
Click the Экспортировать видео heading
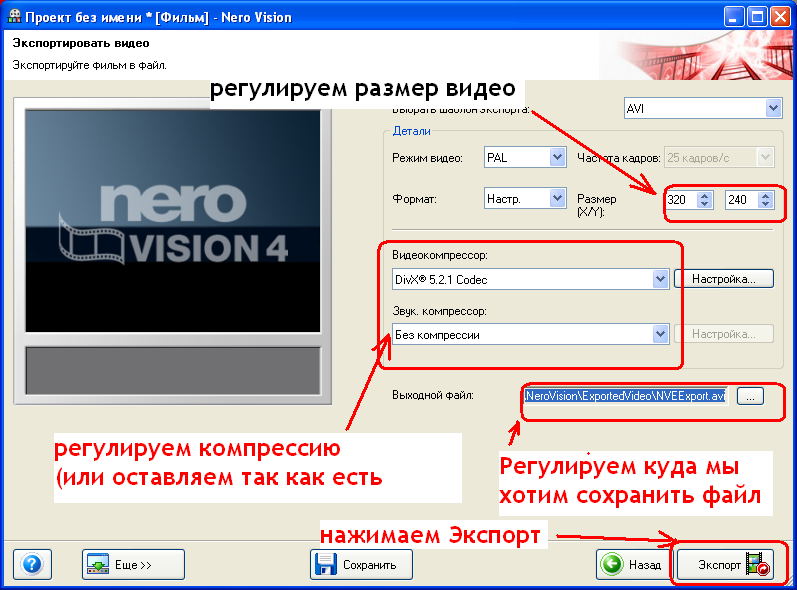81,43
